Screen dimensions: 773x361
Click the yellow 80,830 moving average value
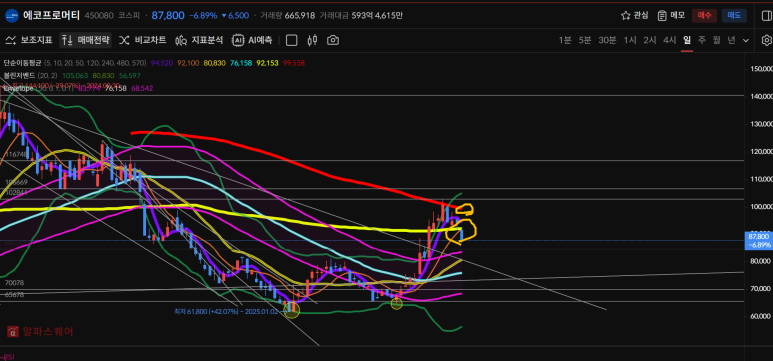[x=214, y=63]
